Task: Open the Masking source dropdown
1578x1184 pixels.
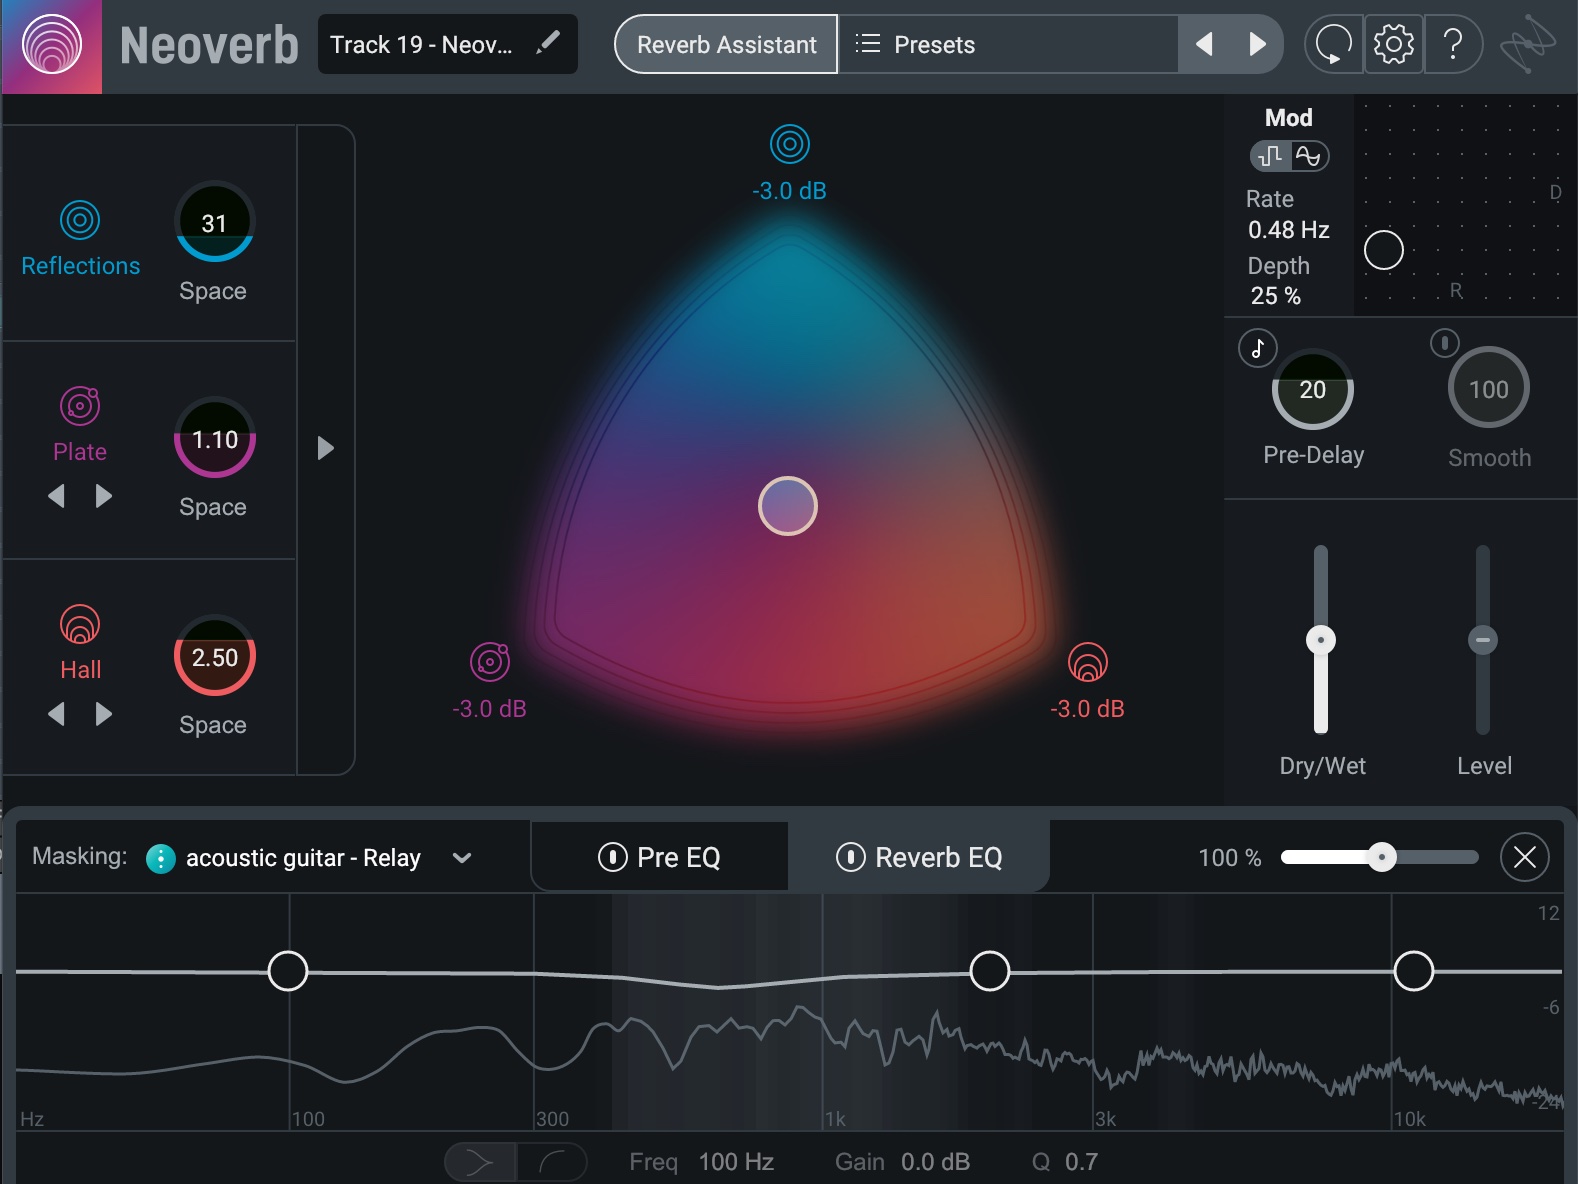Action: pyautogui.click(x=462, y=858)
